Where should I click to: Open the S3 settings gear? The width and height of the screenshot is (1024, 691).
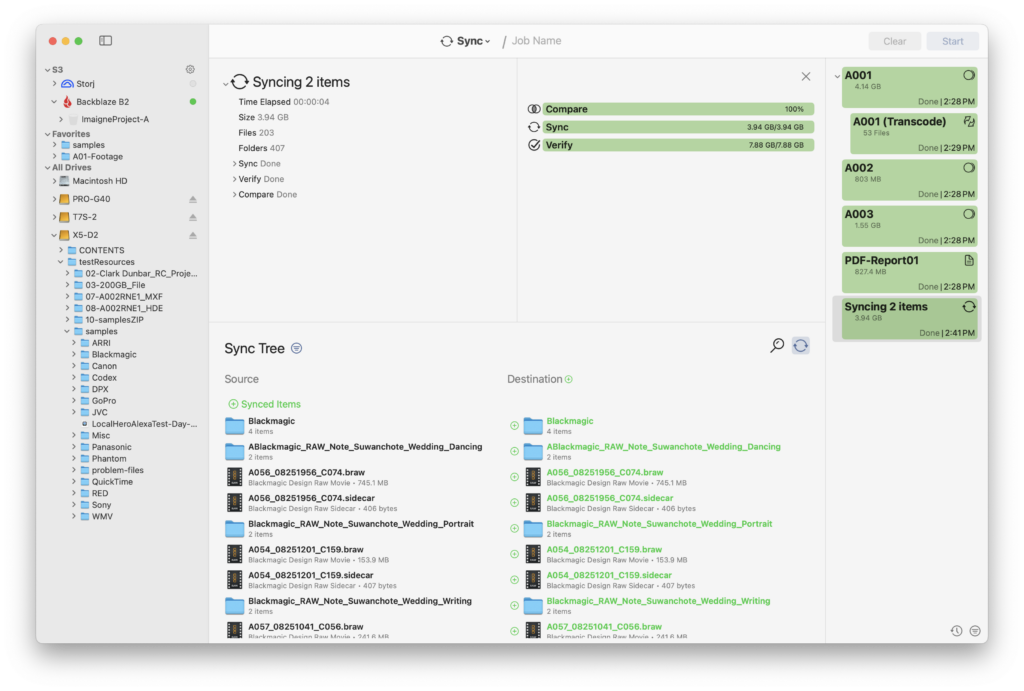(x=190, y=69)
